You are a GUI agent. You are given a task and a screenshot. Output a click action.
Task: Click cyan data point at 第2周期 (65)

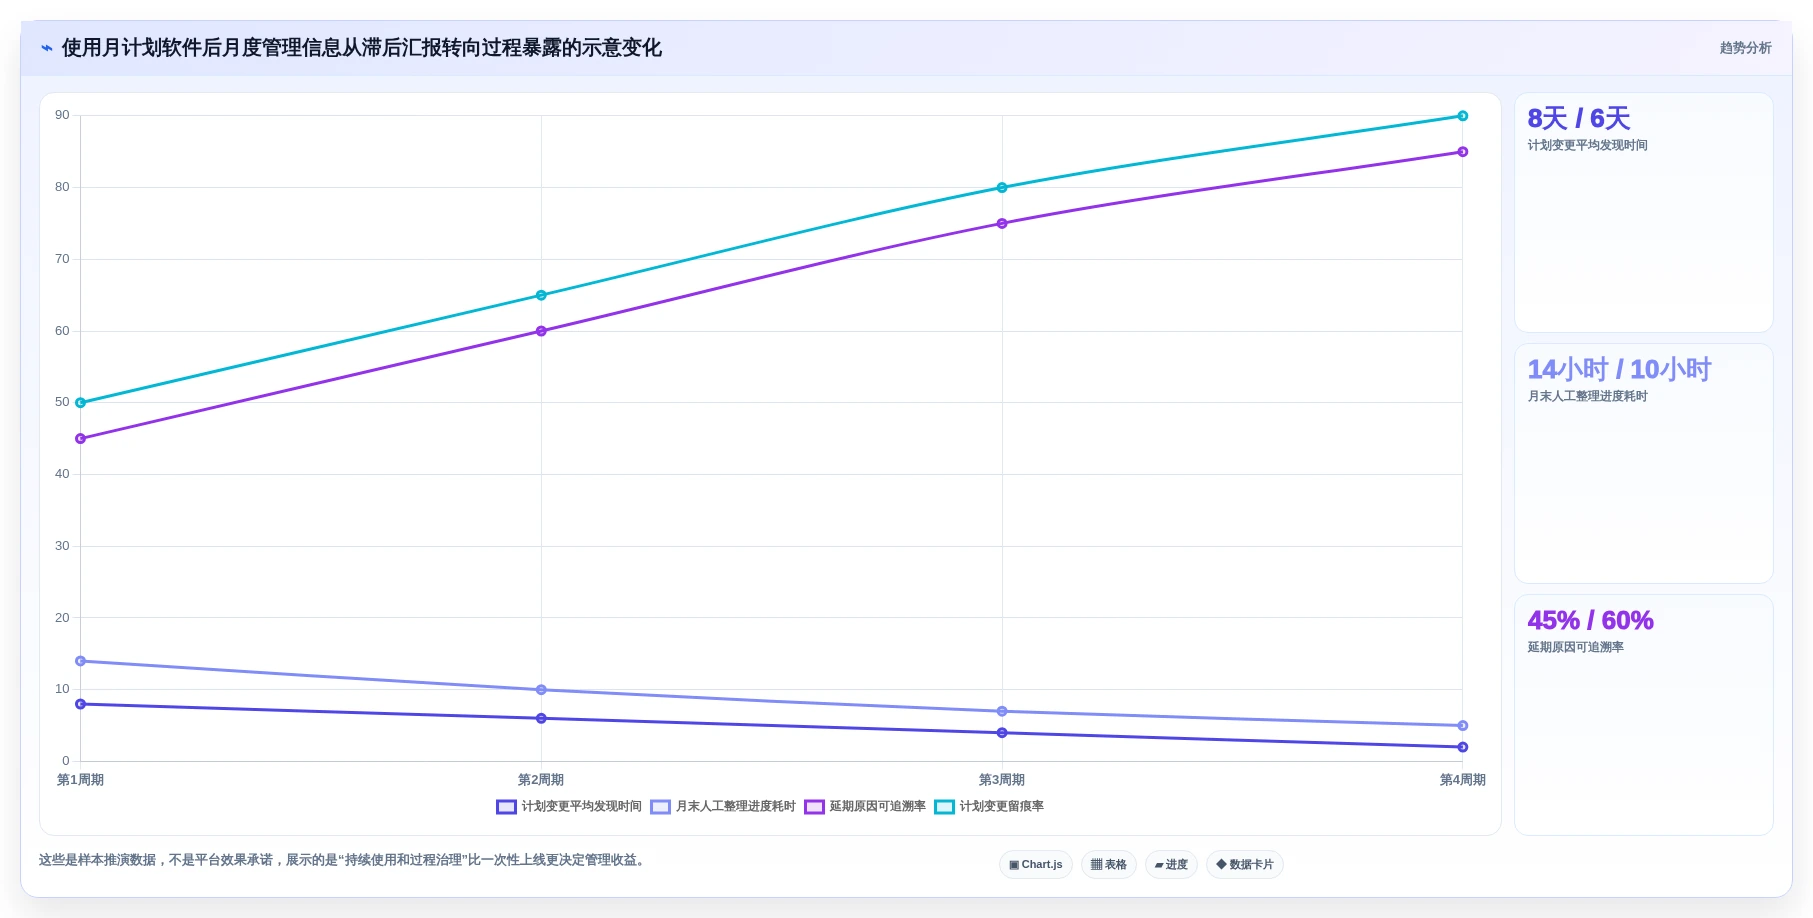[541, 295]
